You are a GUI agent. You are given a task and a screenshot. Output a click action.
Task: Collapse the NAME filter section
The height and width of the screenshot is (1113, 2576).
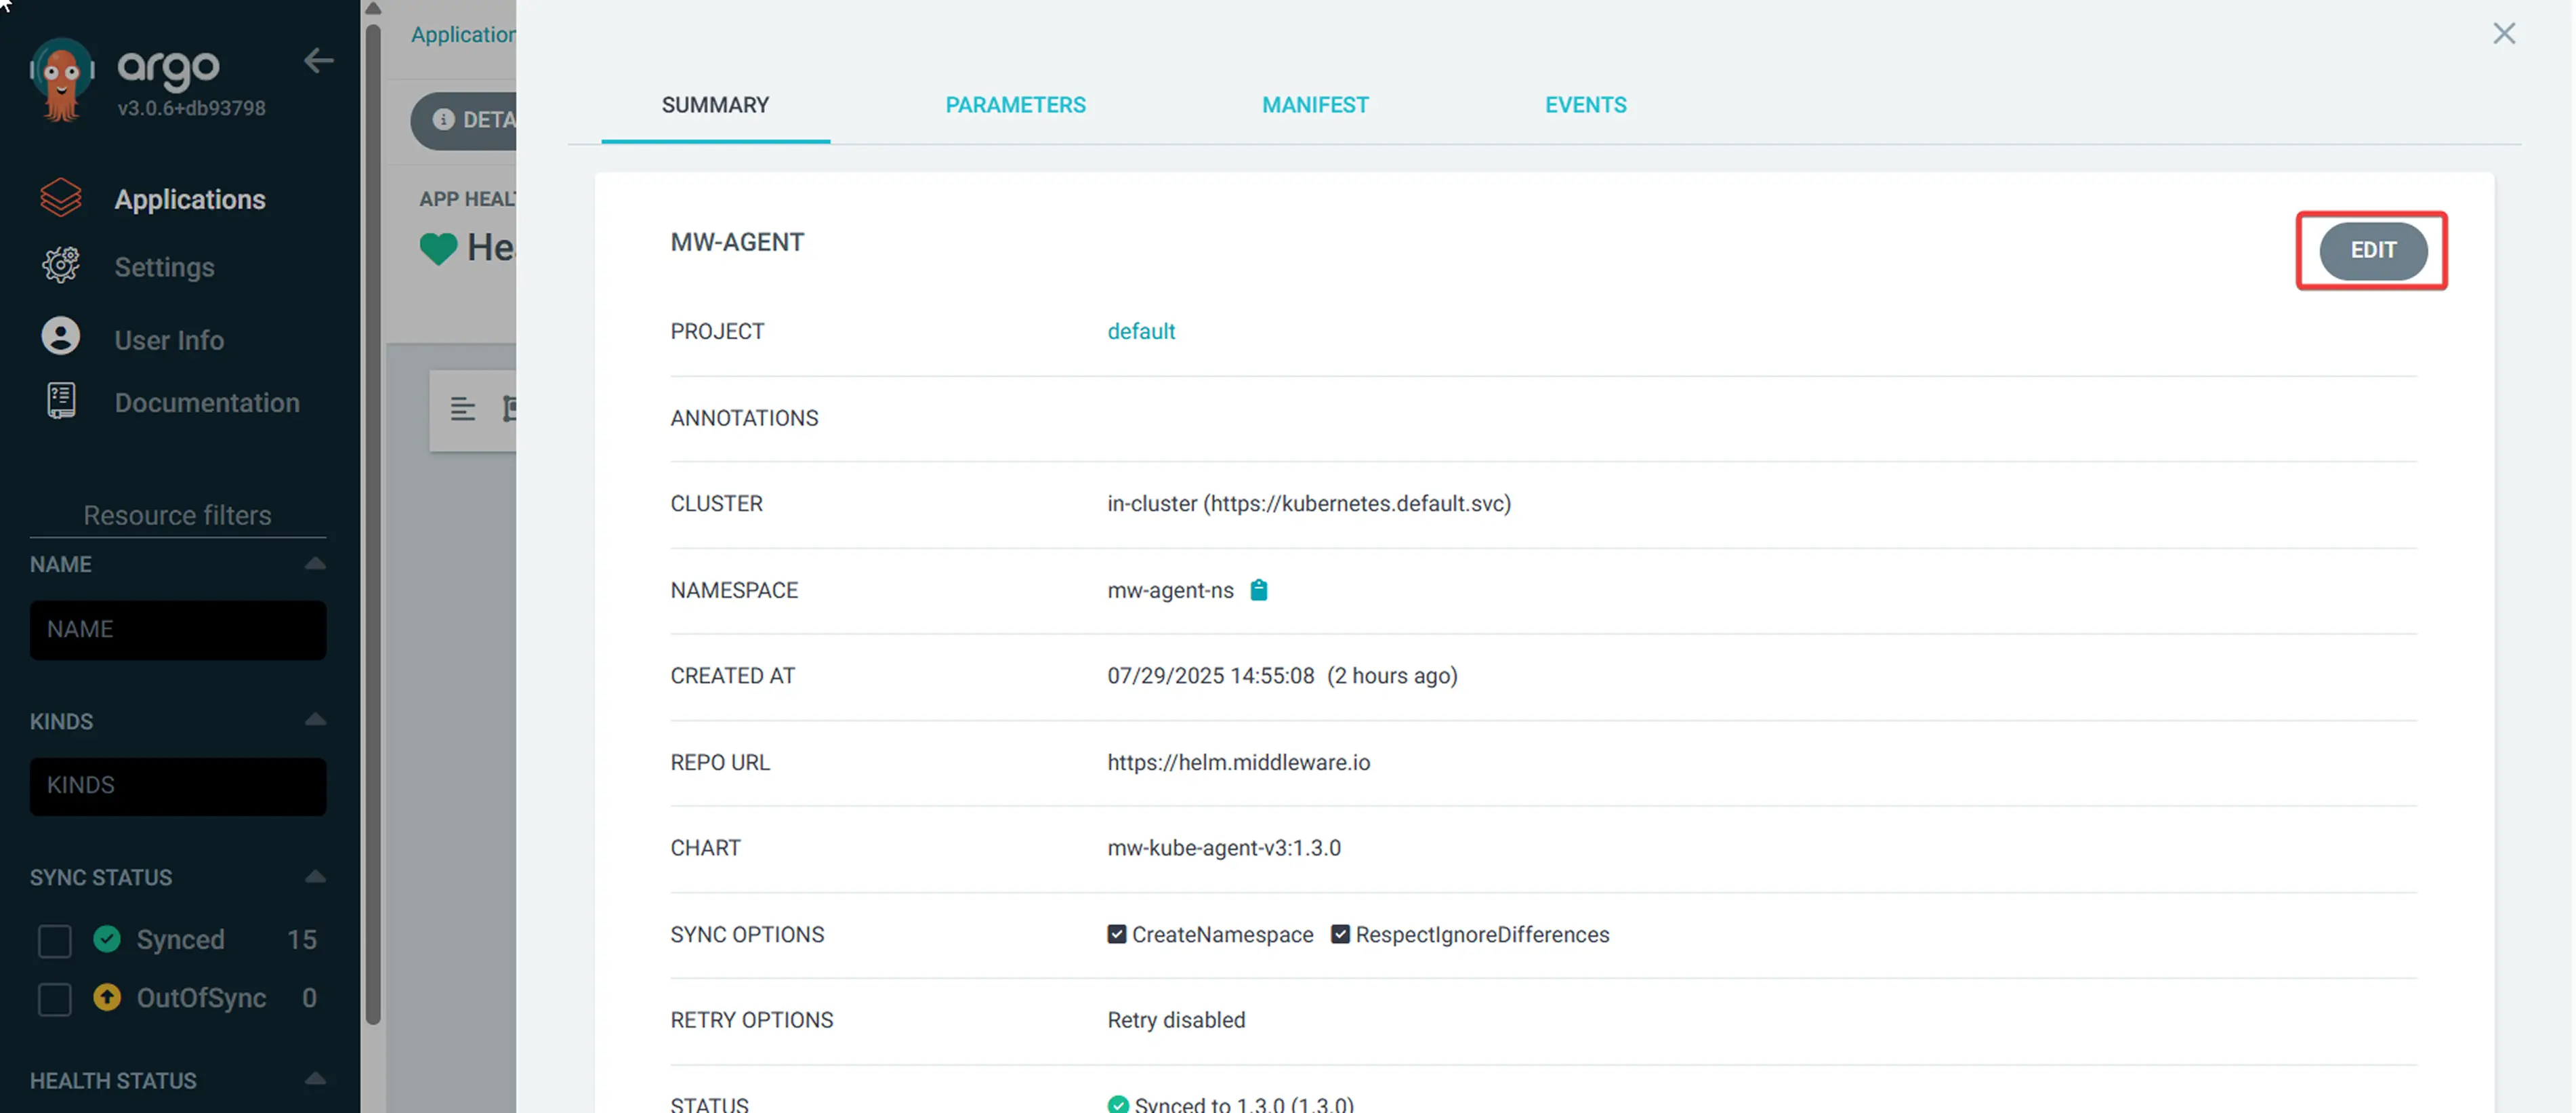coord(315,563)
